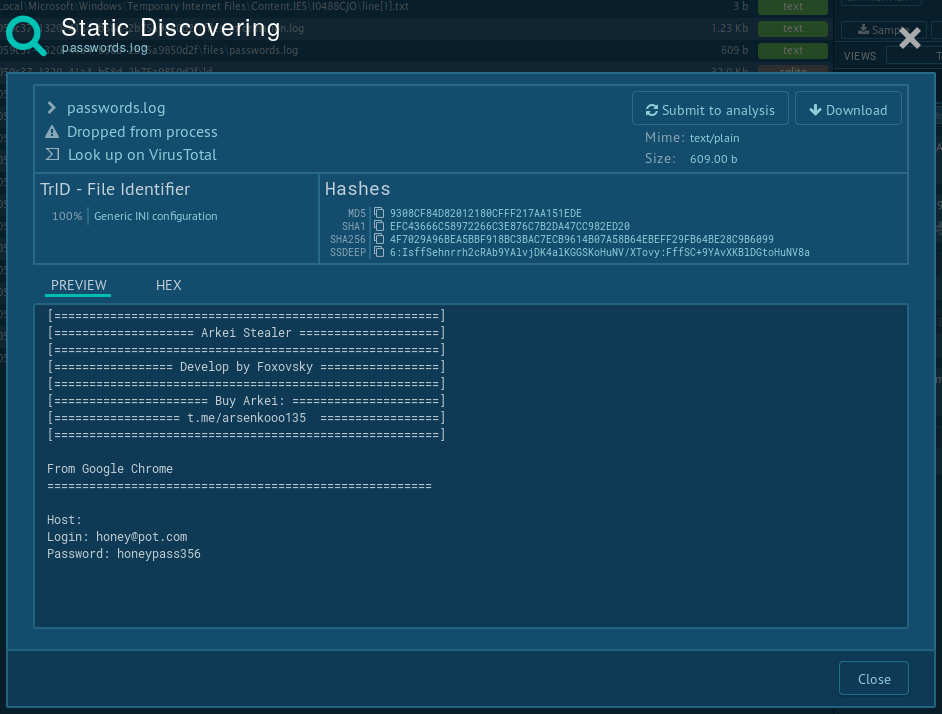Copy the SHA1 hash via copy icon
The height and width of the screenshot is (714, 942).
point(379,226)
